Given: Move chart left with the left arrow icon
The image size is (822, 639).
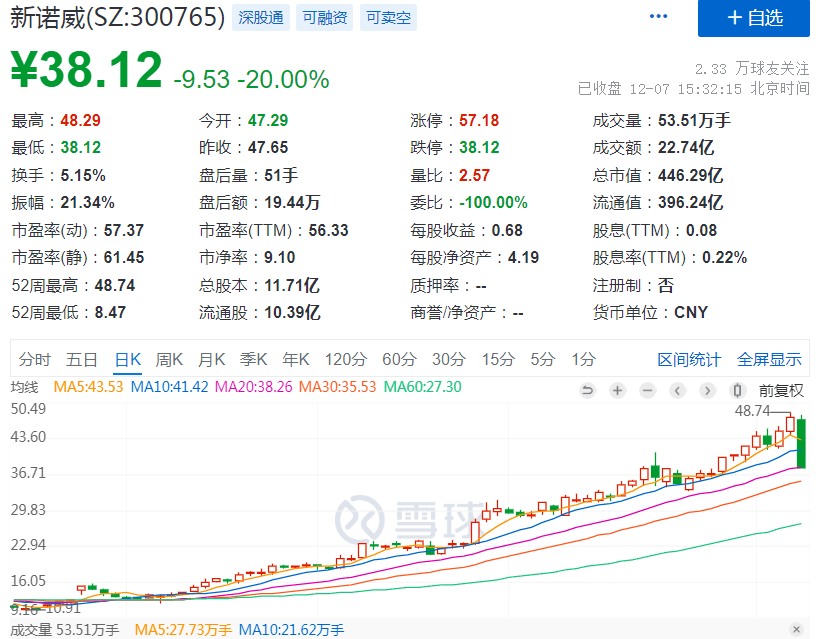Looking at the screenshot, I should tap(677, 391).
